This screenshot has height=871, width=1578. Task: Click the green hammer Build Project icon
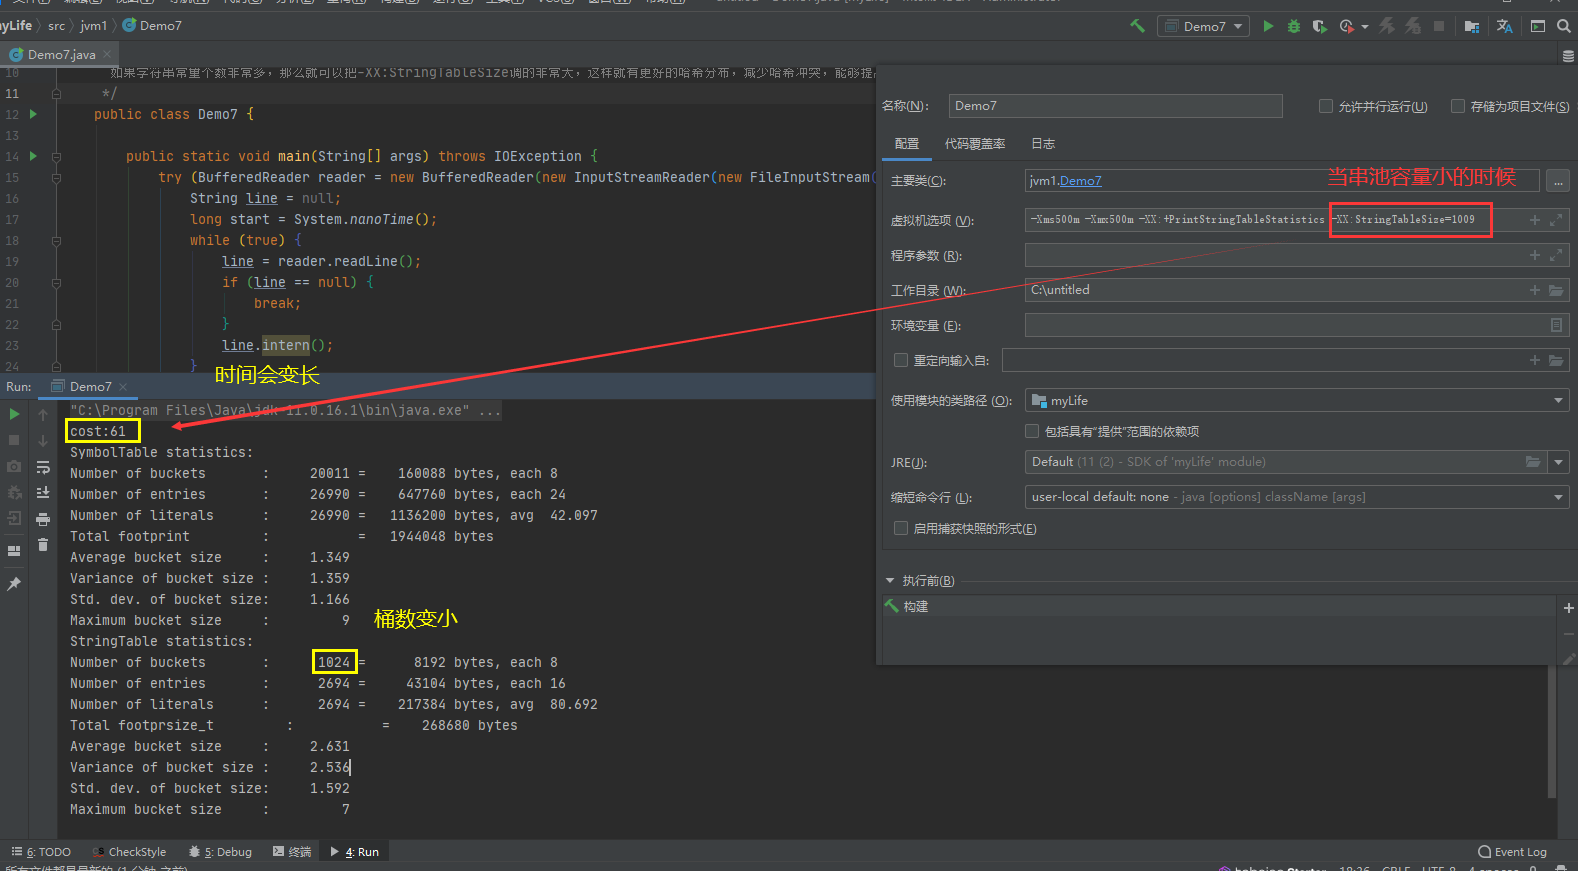(1137, 26)
